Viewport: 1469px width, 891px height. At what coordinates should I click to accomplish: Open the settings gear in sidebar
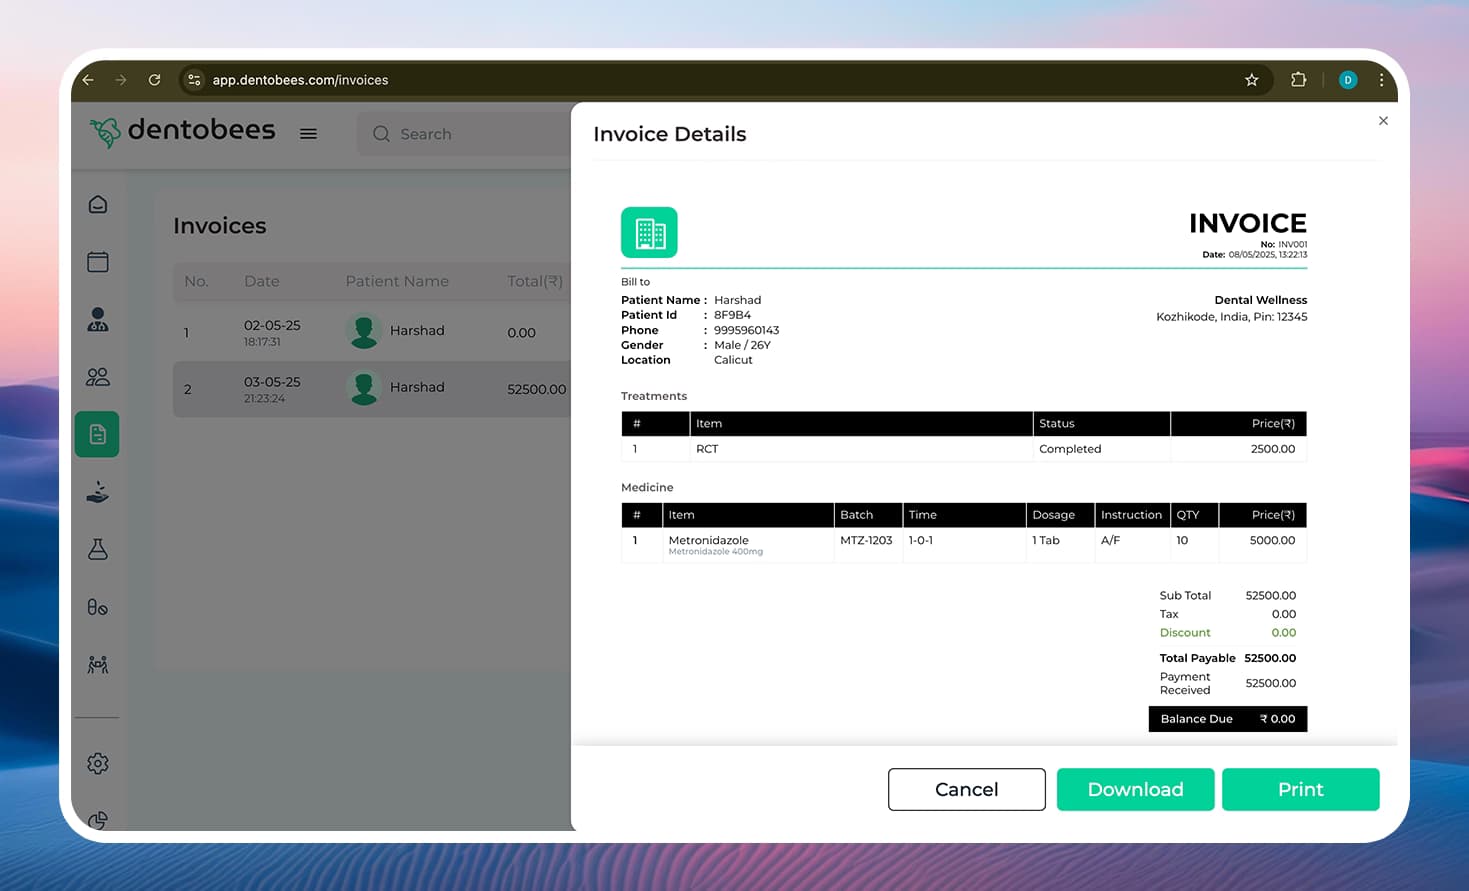tap(98, 764)
